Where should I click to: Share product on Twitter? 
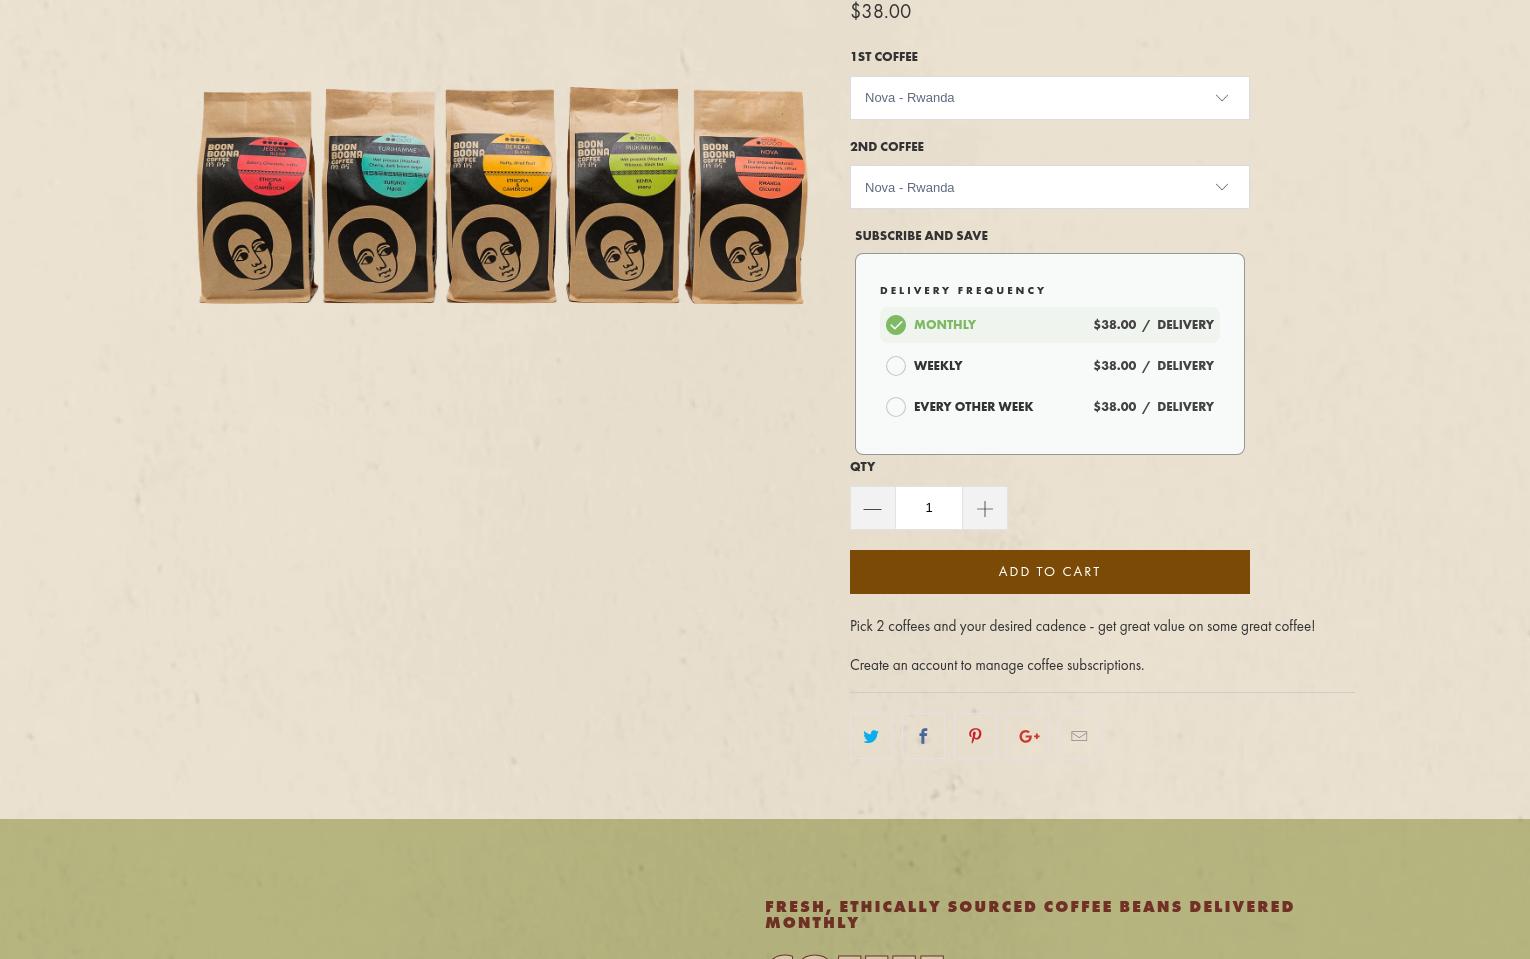(x=871, y=736)
